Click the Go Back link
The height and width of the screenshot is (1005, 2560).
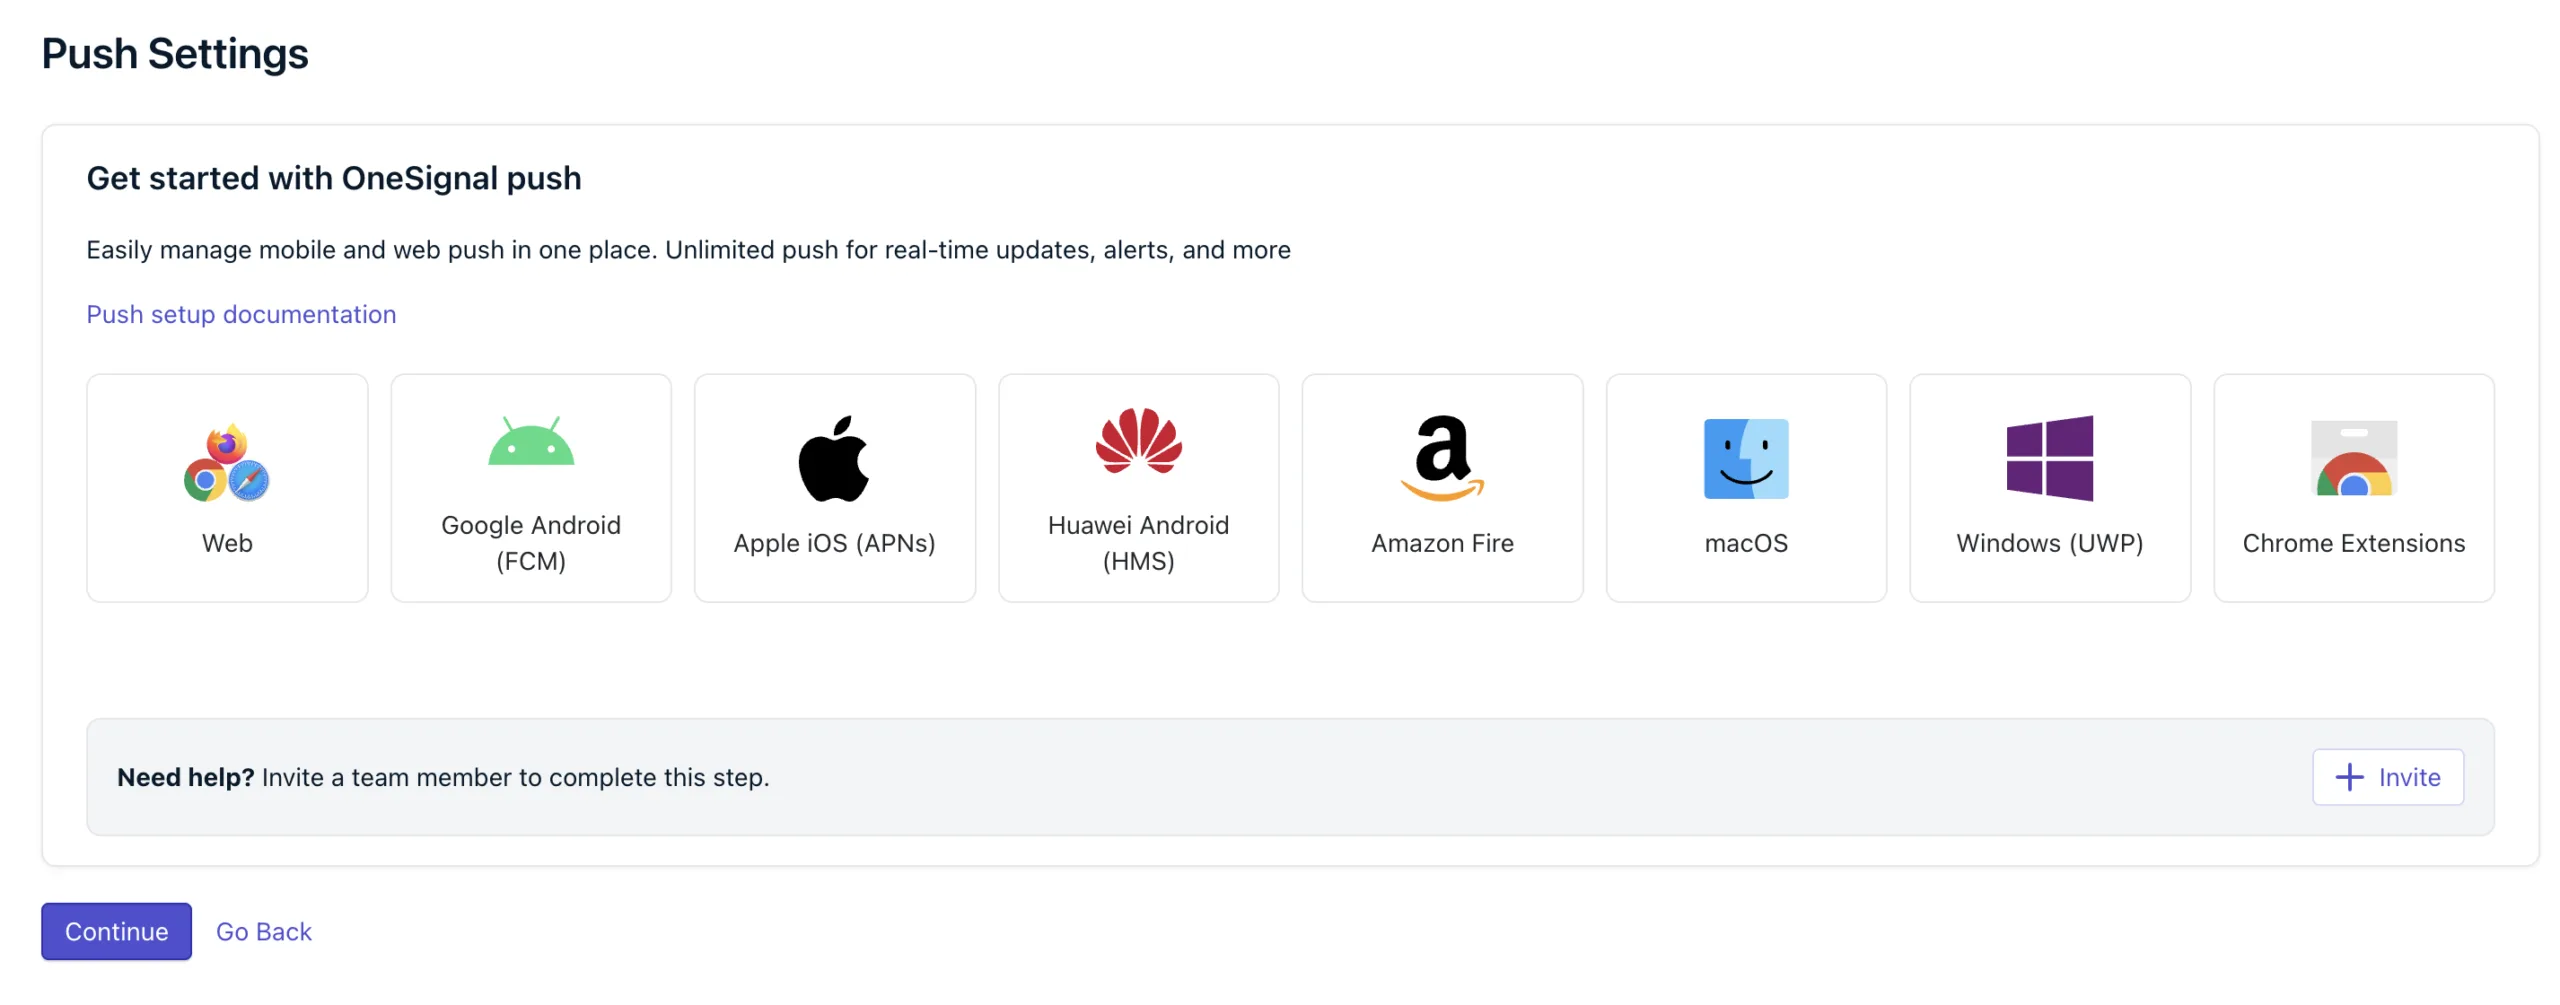(x=264, y=931)
